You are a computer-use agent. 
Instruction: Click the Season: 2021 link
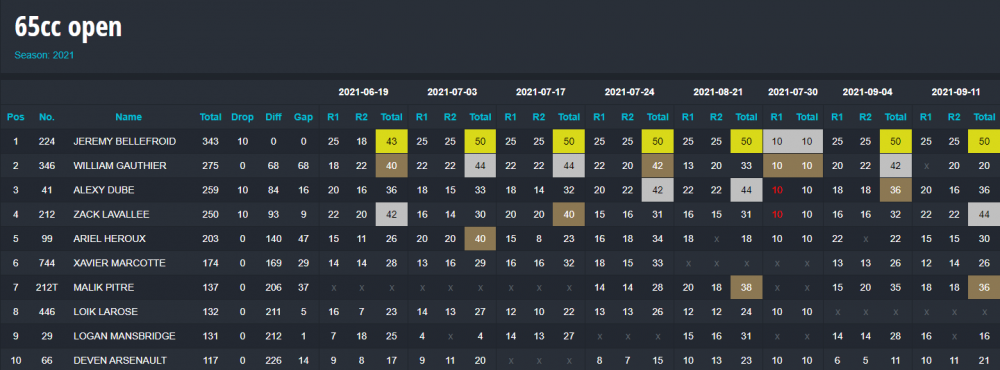click(x=44, y=56)
